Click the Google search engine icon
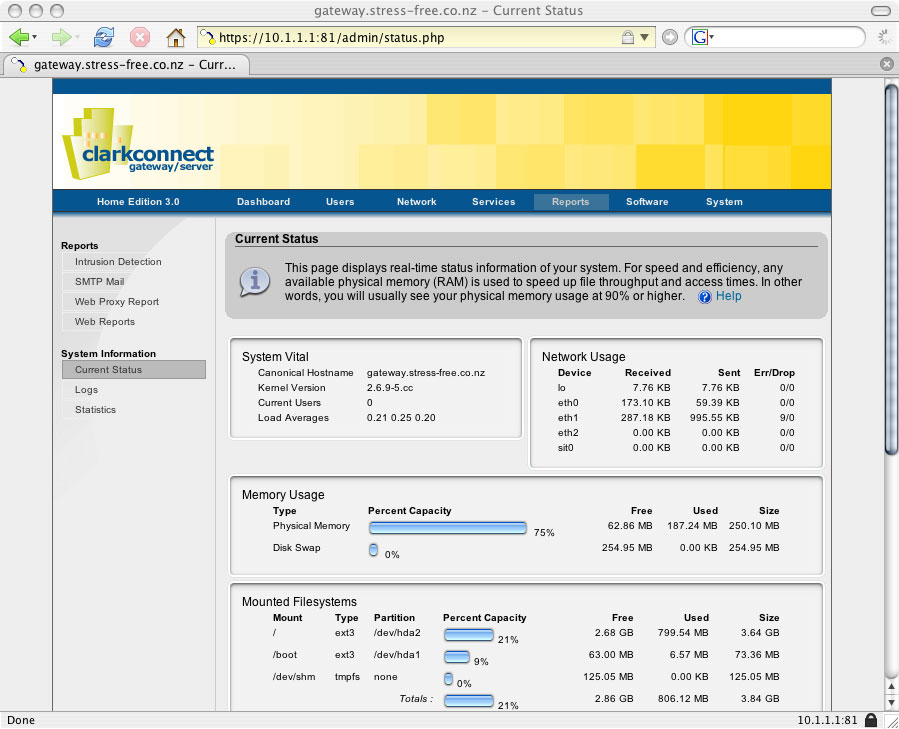The height and width of the screenshot is (729, 899). point(699,37)
